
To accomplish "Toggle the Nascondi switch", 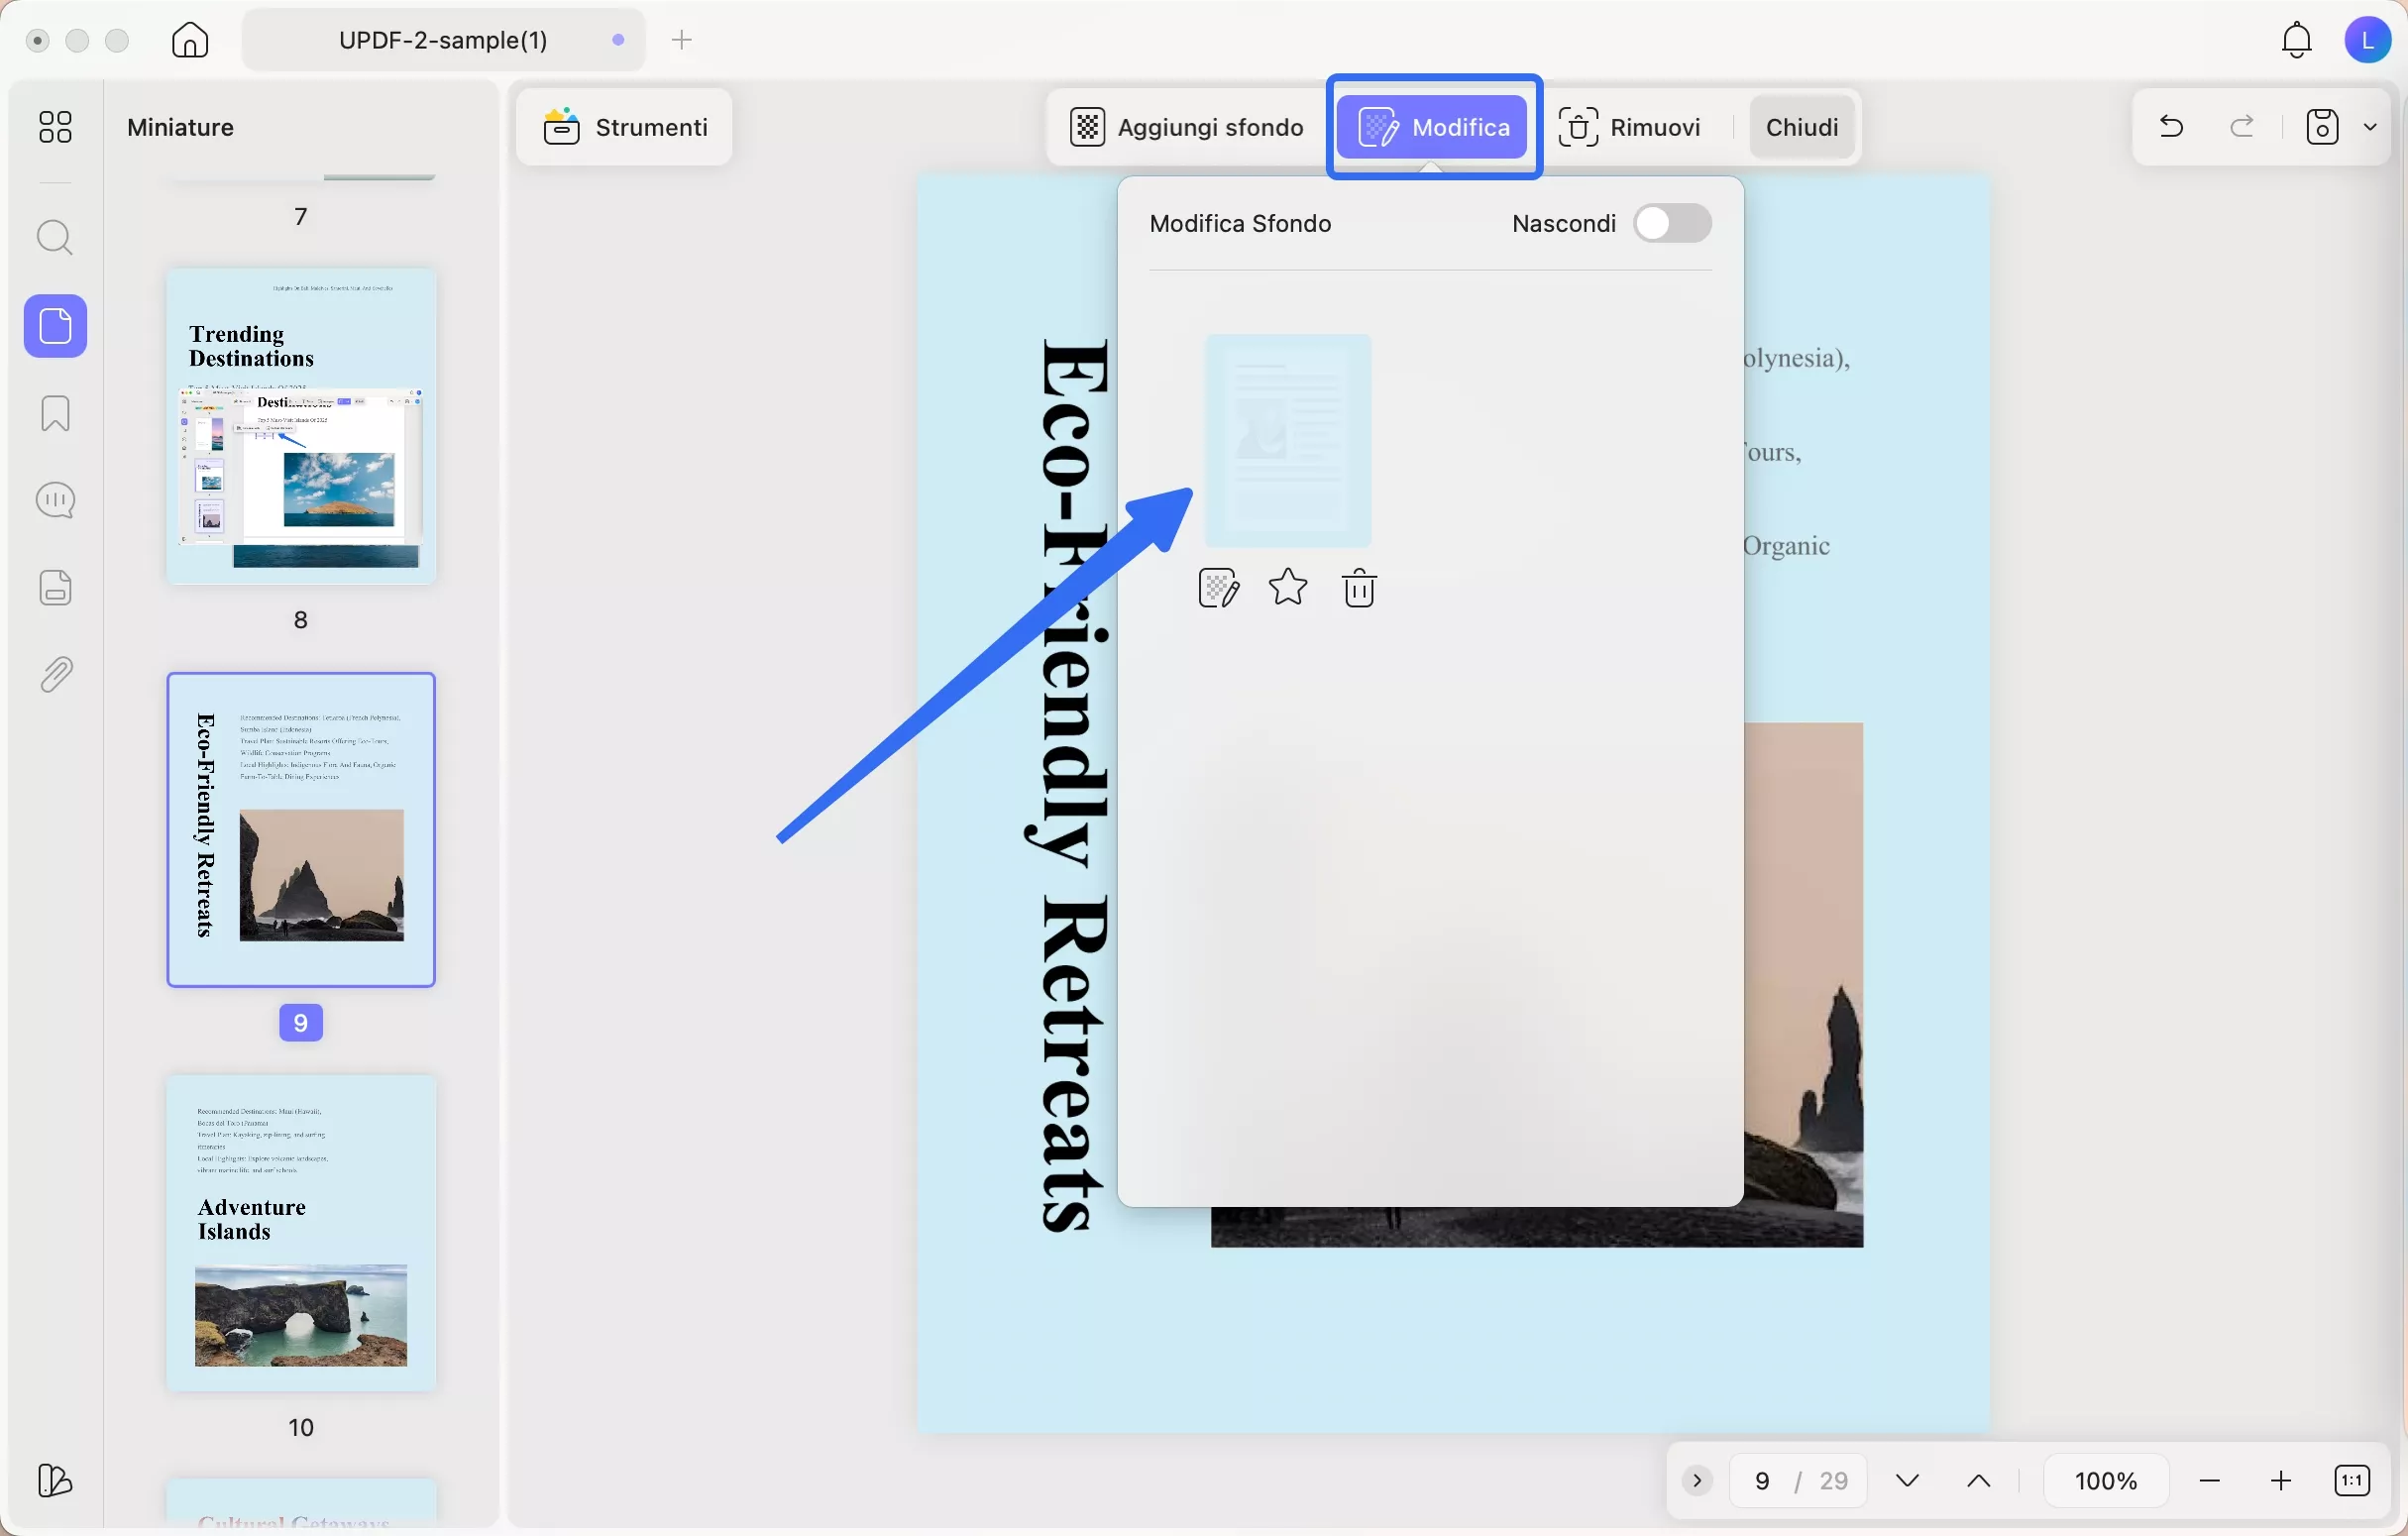I will [x=1672, y=223].
